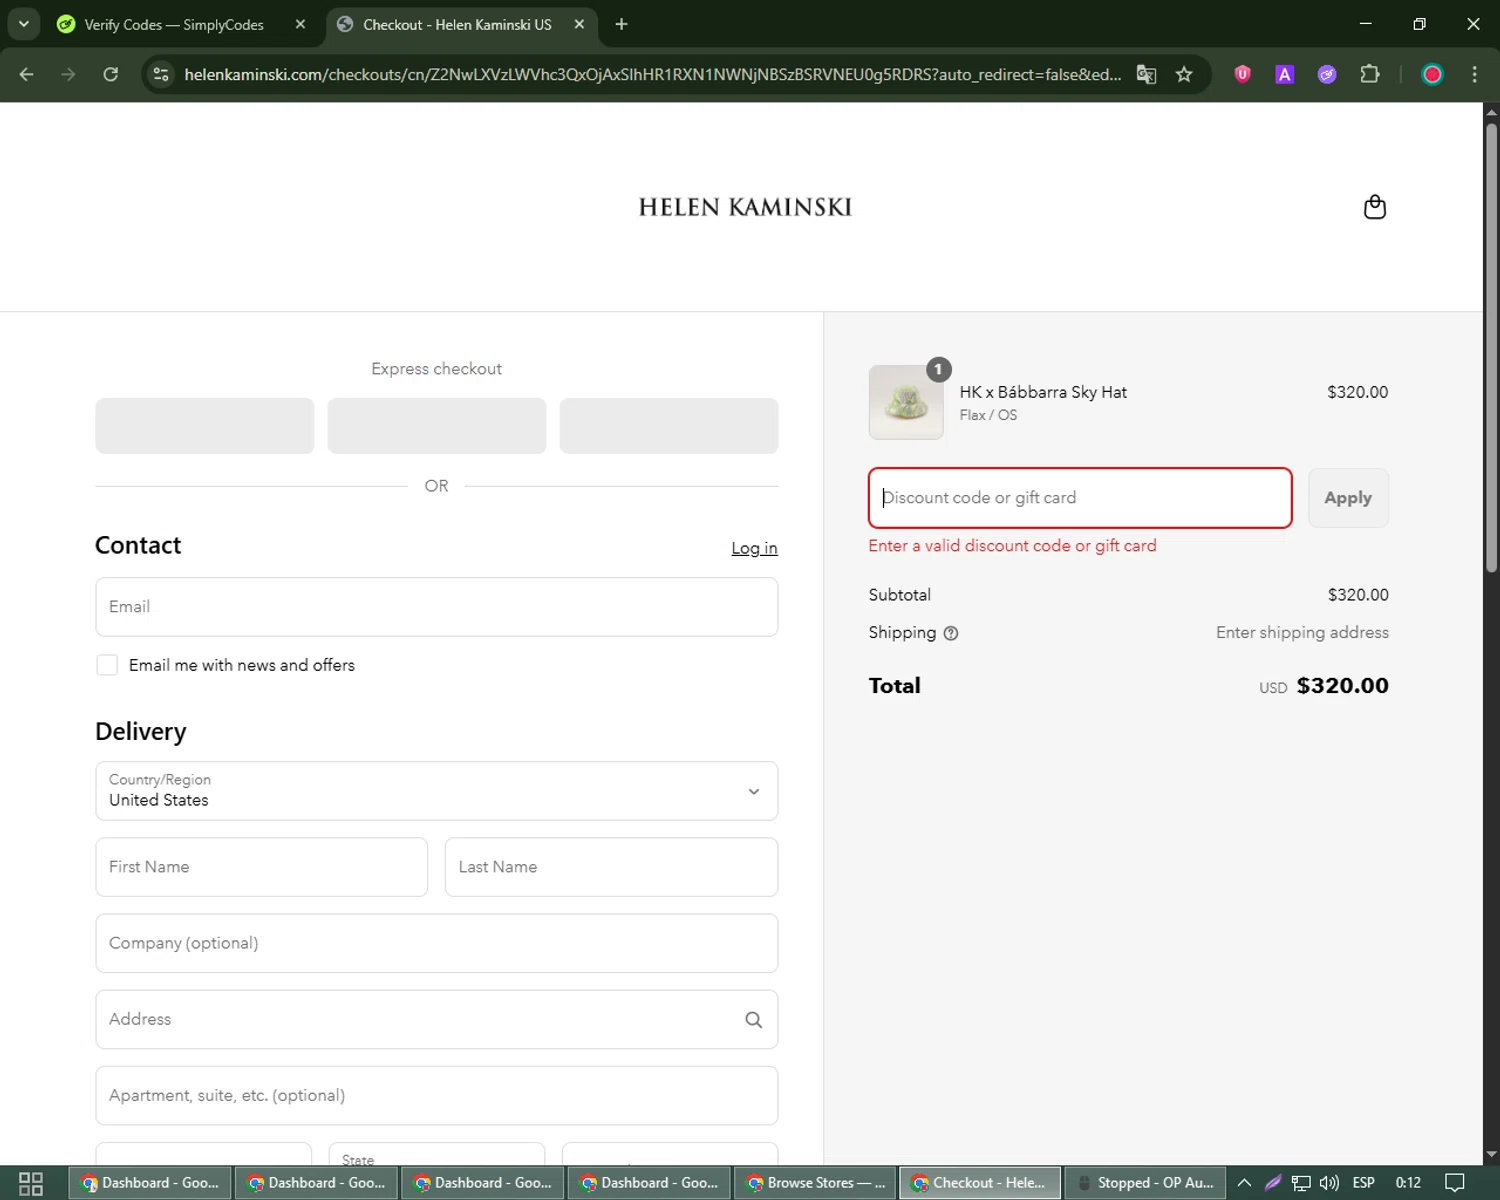Click the Email input field
This screenshot has width=1500, height=1200.
click(437, 607)
